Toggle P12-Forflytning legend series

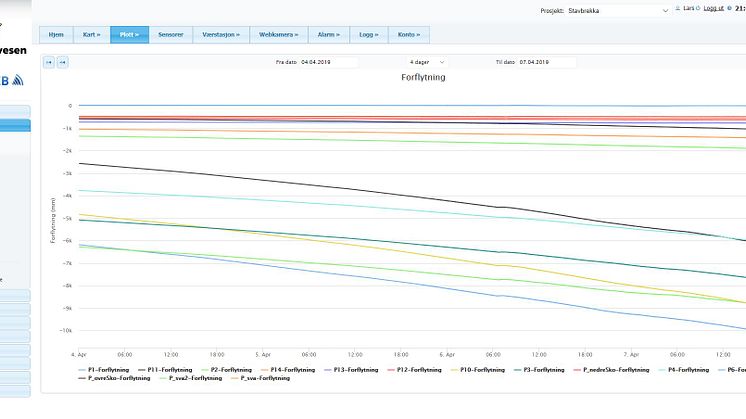pos(414,370)
